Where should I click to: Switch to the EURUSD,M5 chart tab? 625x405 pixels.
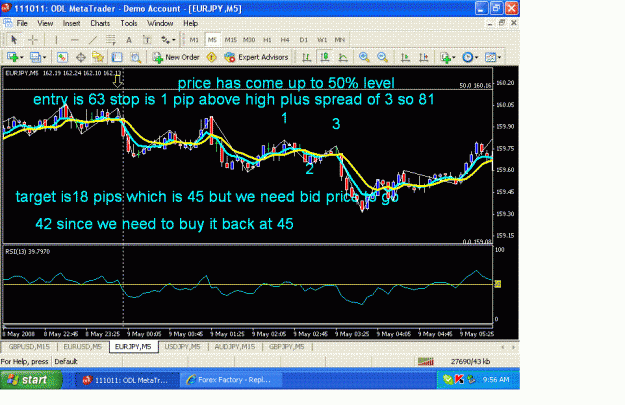(83, 347)
